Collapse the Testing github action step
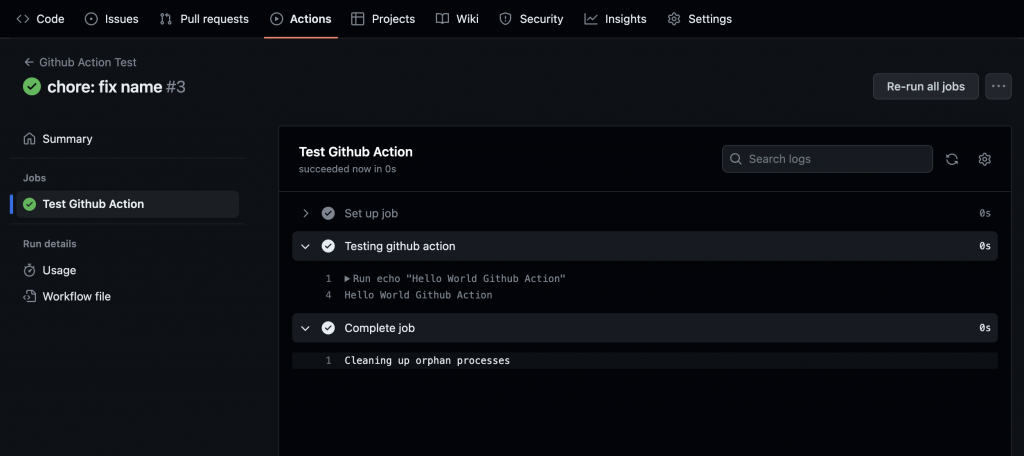 click(306, 246)
